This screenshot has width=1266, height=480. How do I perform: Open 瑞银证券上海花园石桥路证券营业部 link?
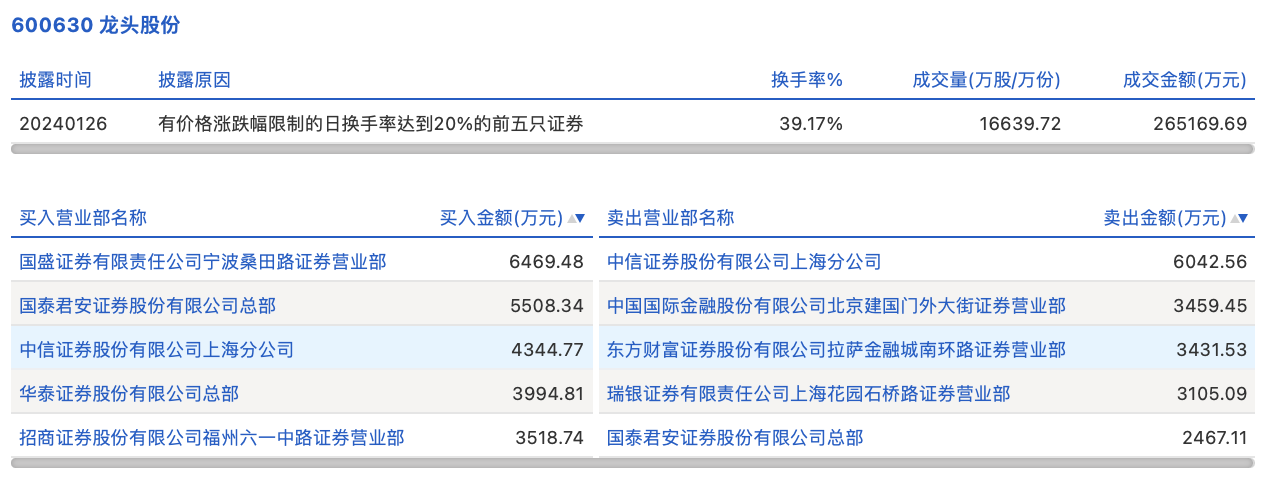(808, 394)
